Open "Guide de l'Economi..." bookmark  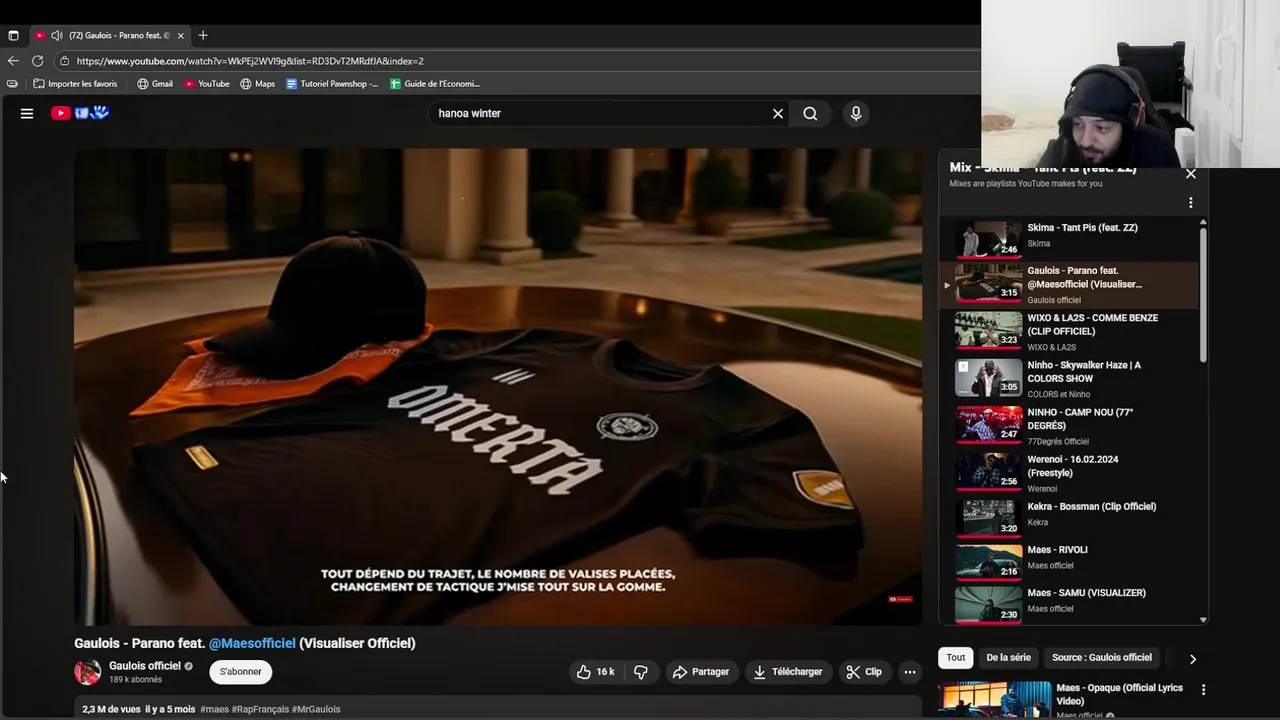(x=435, y=84)
